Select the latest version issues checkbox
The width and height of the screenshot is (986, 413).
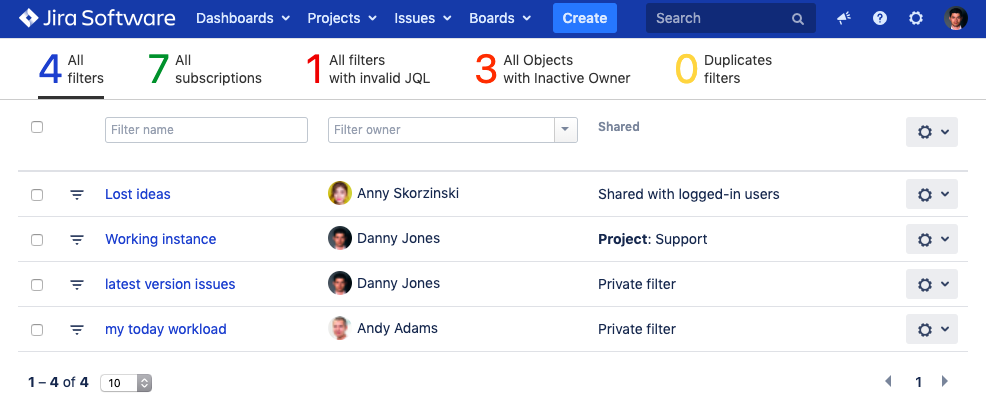pos(37,285)
